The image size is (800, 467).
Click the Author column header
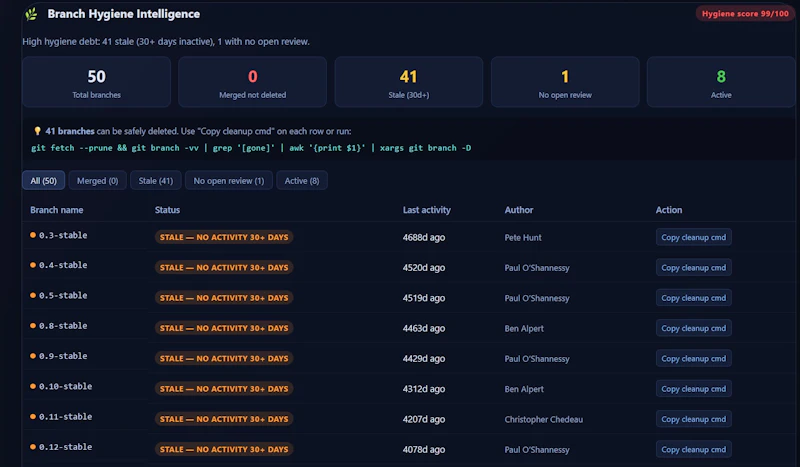[519, 210]
